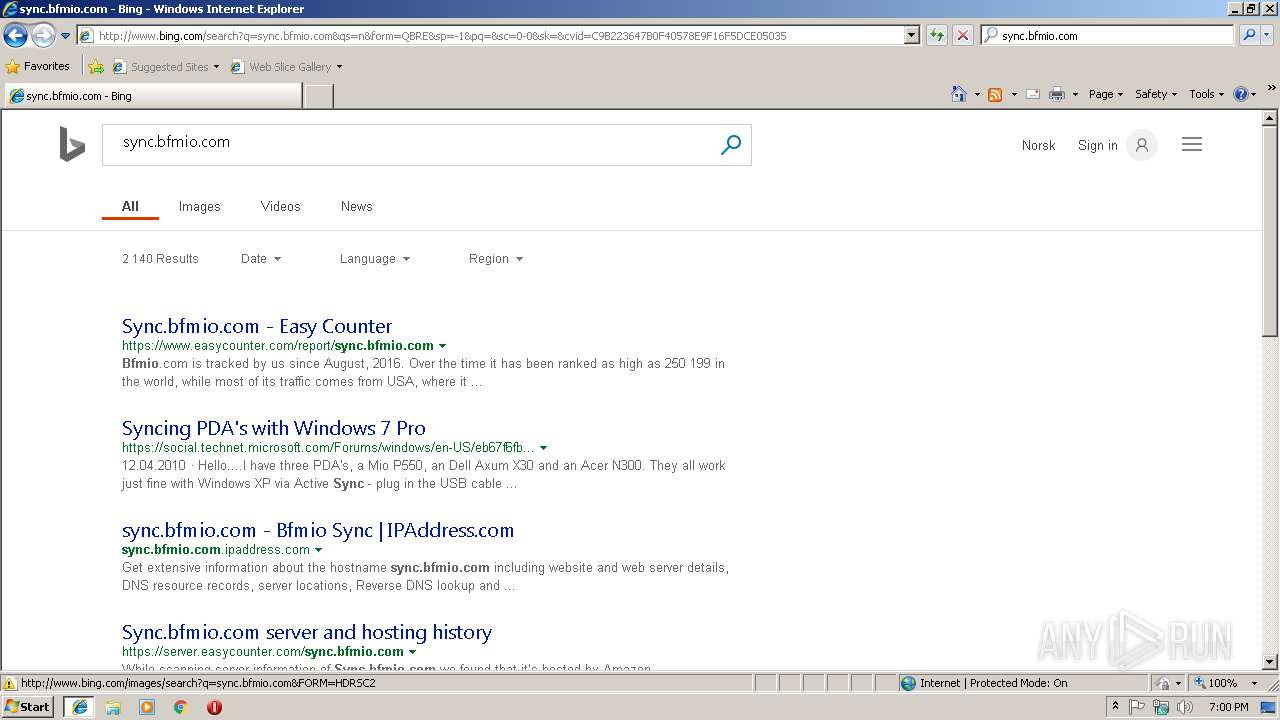Screen dimensions: 1280x720
Task: Open the search provider dropdown arrow
Action: click(x=1266, y=35)
